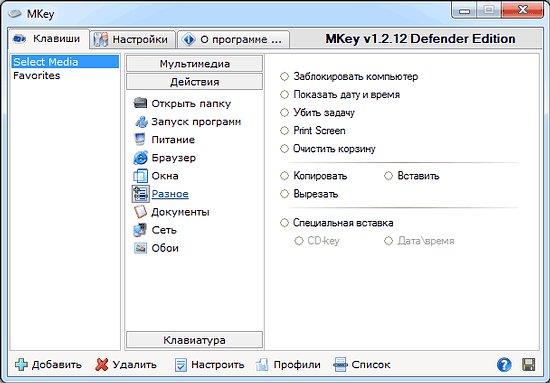Click the MKey title bar app icon
The height and width of the screenshot is (383, 550).
[x=15, y=14]
